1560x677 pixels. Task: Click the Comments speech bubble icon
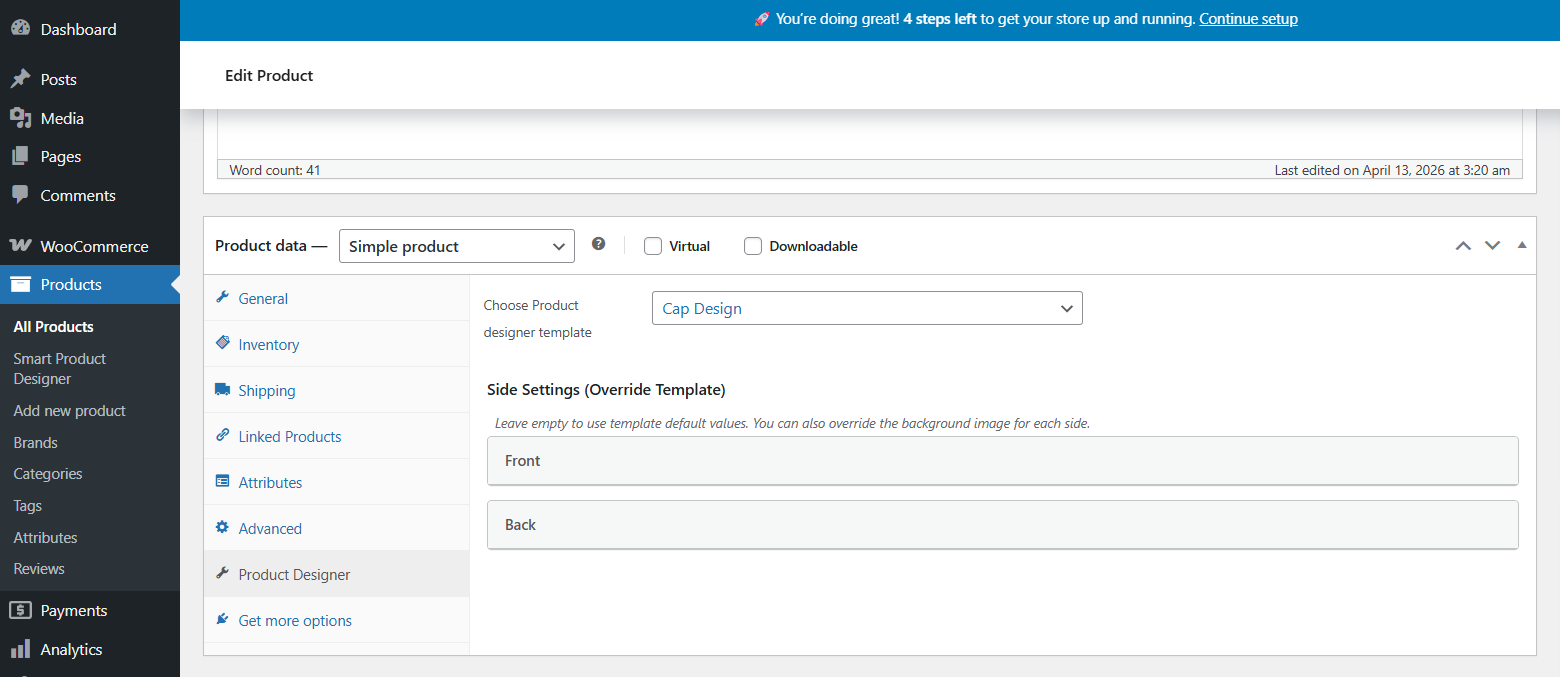coord(20,195)
